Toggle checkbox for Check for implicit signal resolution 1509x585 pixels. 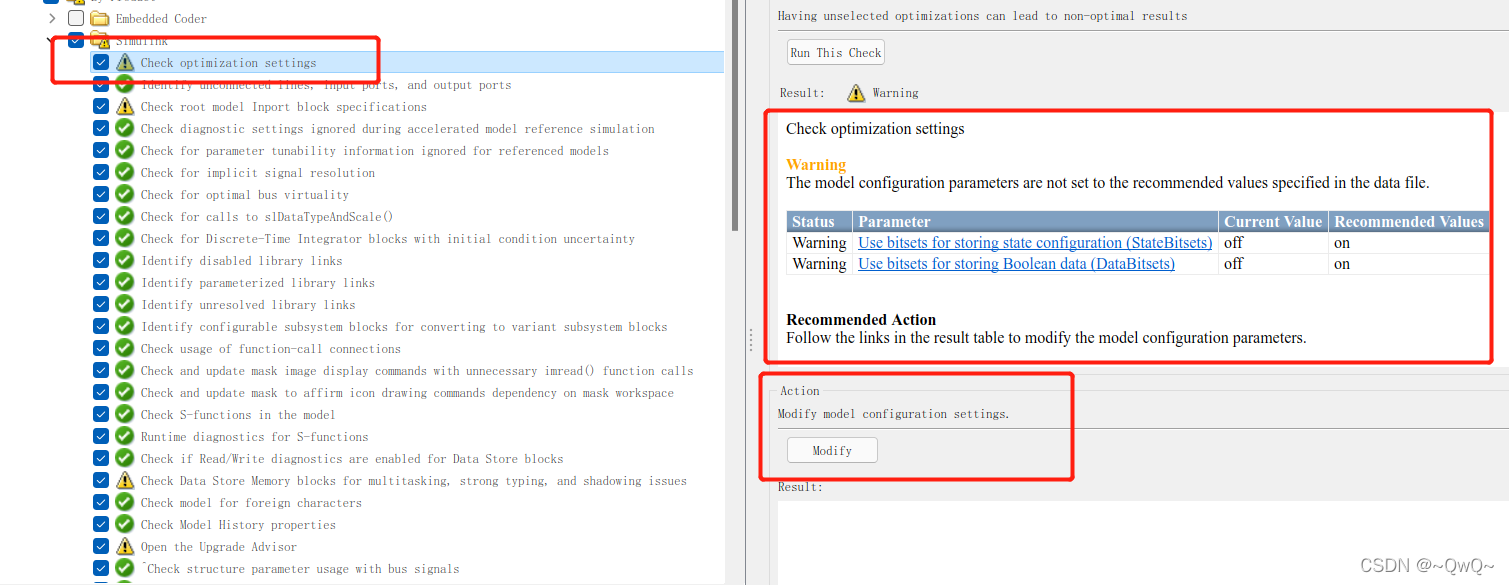(101, 172)
